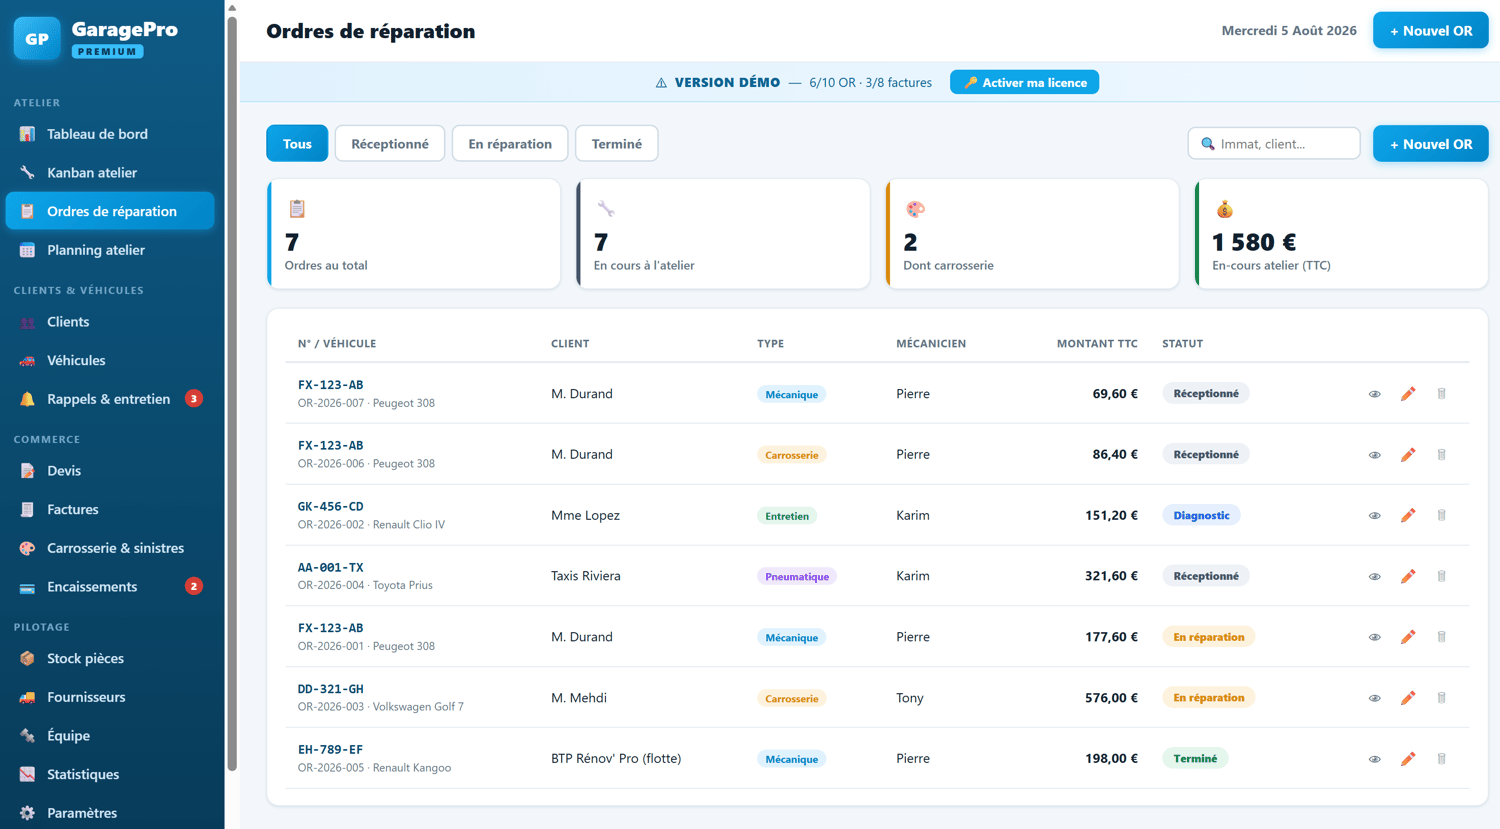This screenshot has width=1500, height=829.
Task: View order OR-2026-007 via eye icon
Action: pos(1374,394)
